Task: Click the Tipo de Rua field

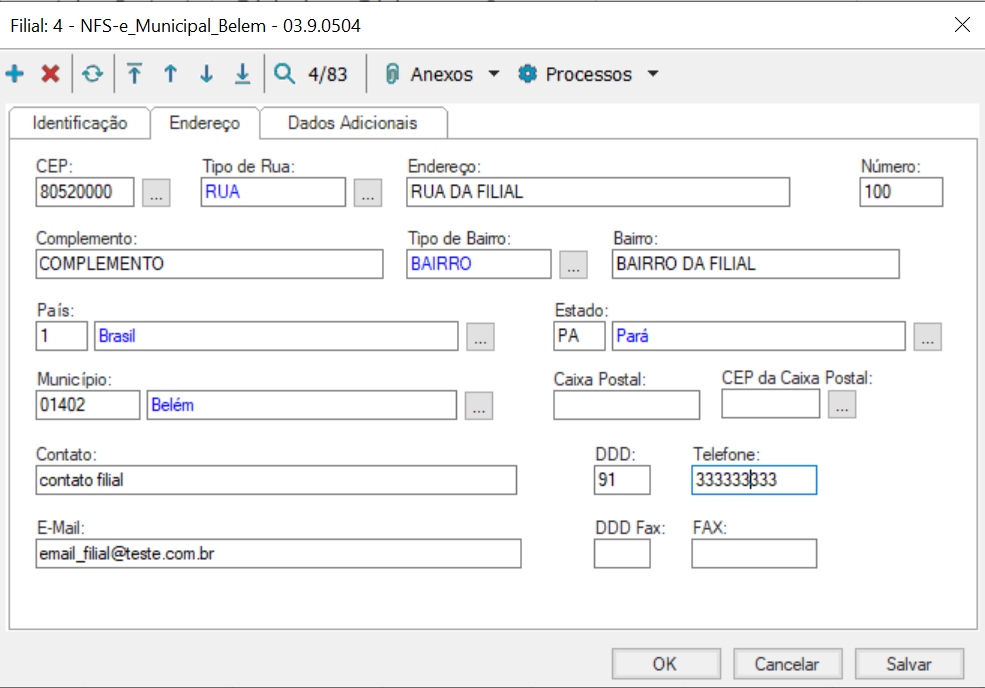Action: (x=273, y=192)
